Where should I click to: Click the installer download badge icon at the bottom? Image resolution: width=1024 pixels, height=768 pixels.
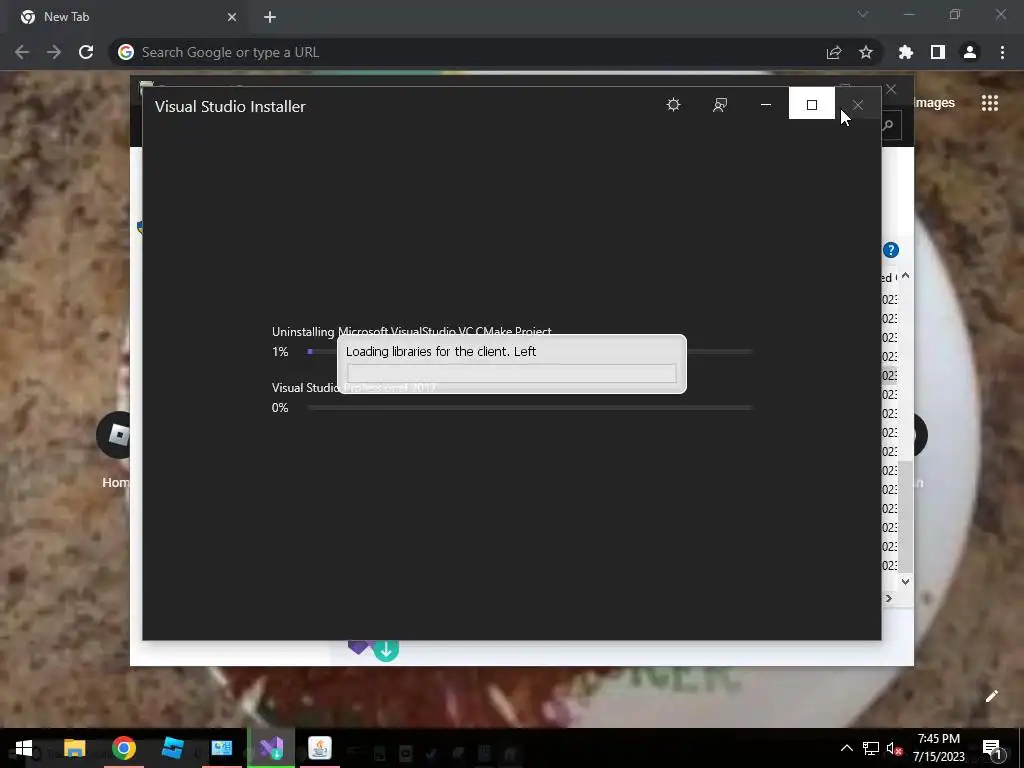click(386, 650)
